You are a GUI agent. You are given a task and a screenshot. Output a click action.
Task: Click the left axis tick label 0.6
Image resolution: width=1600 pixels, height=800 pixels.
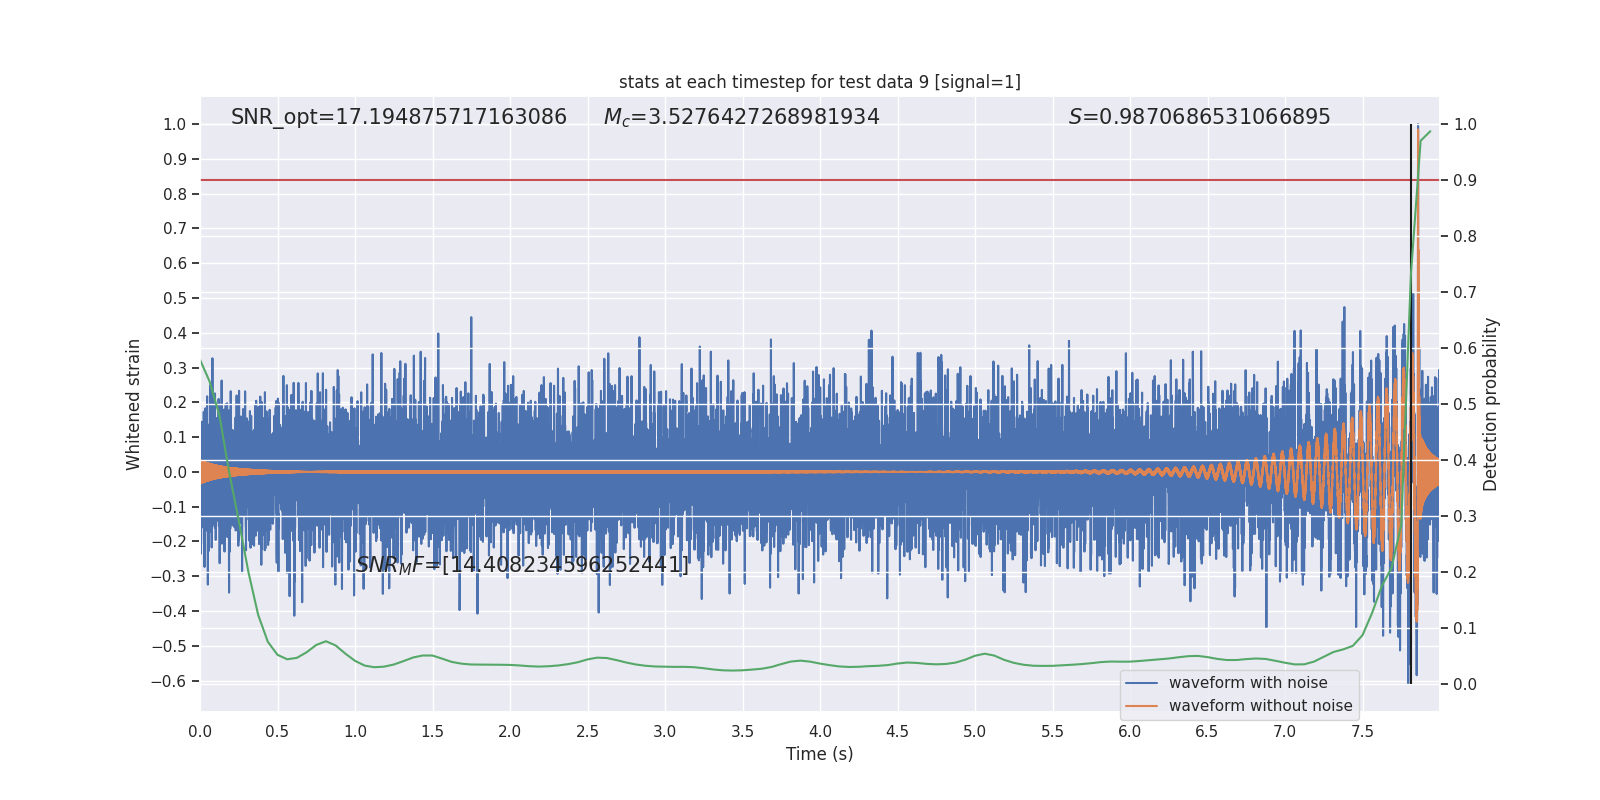pyautogui.click(x=175, y=264)
